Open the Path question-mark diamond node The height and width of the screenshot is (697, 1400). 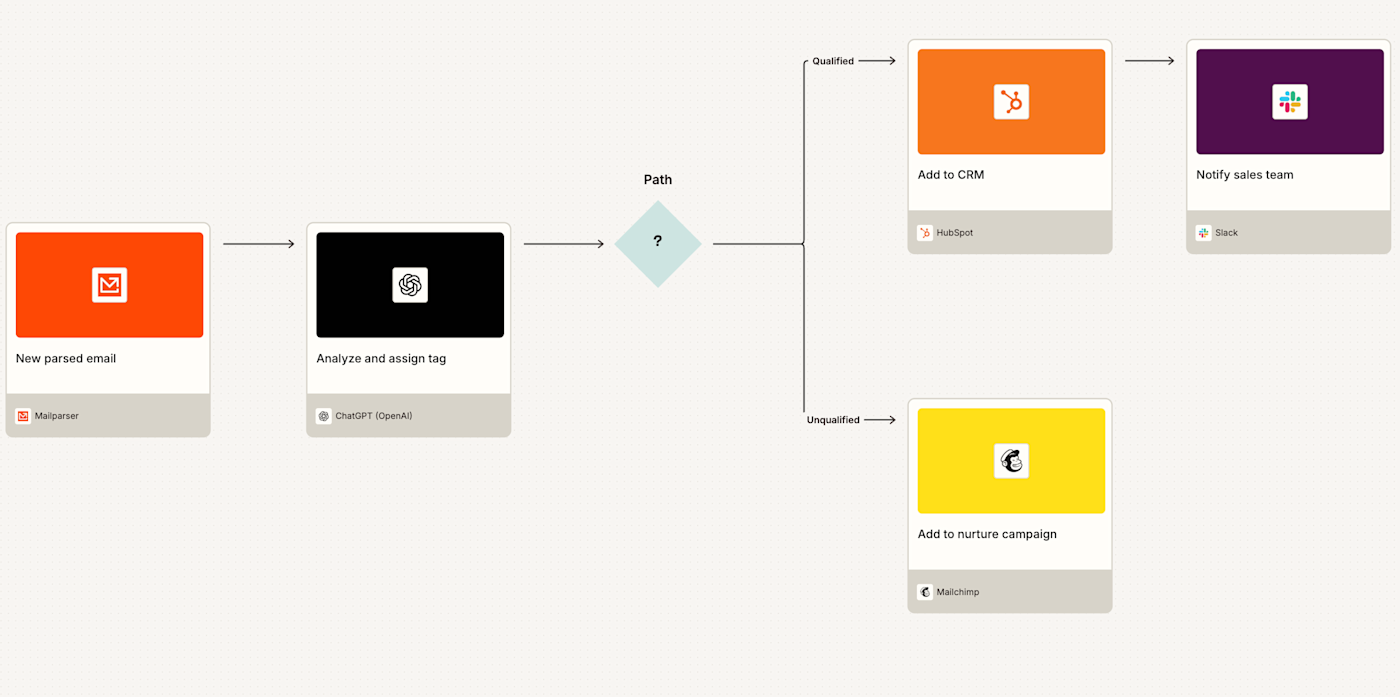(658, 243)
